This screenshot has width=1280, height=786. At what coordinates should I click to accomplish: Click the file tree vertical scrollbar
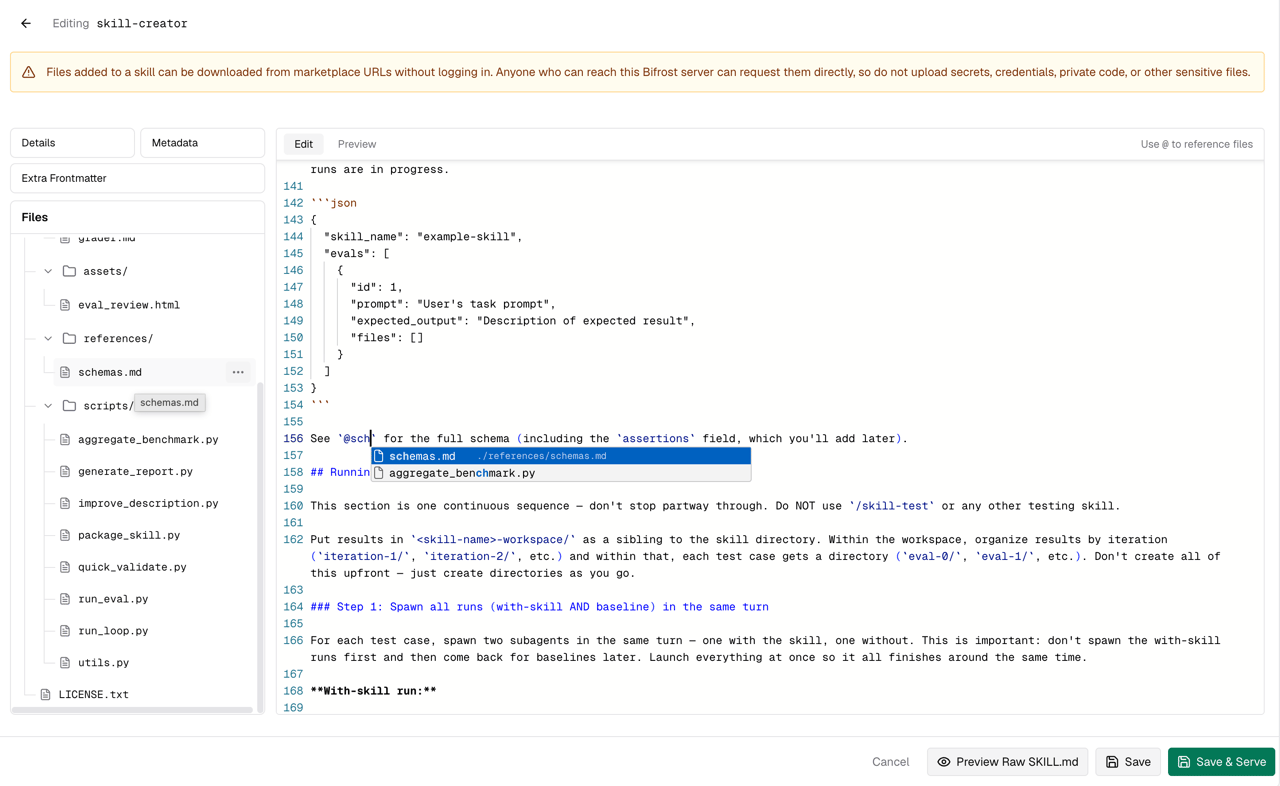(260, 547)
